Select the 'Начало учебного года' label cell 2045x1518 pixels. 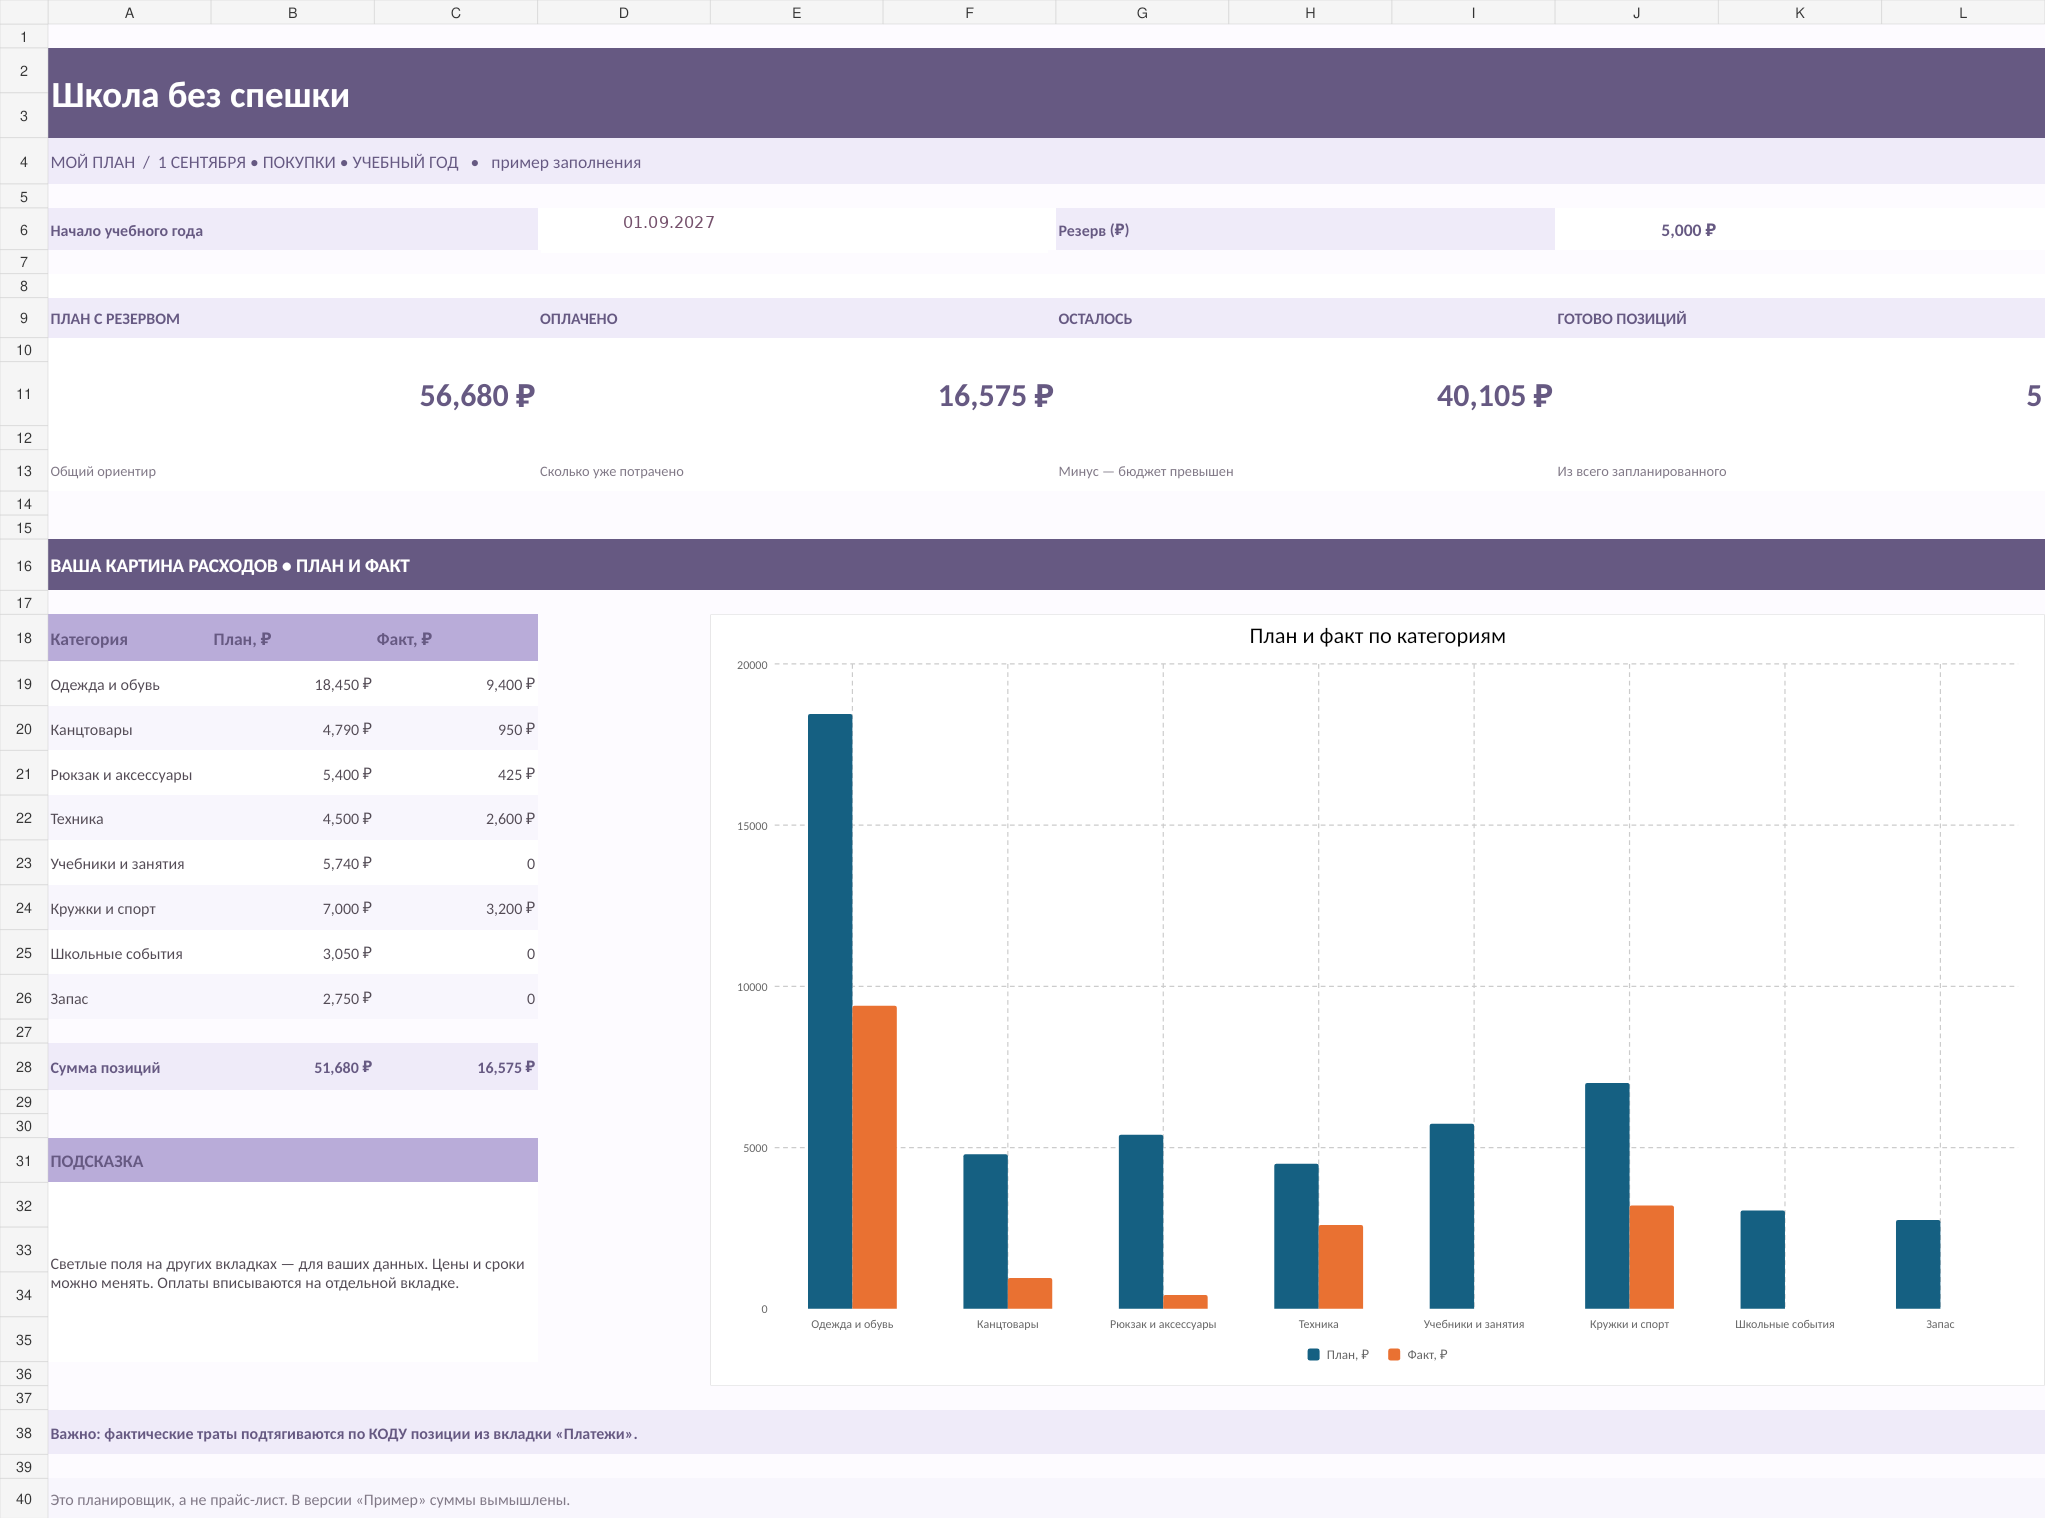click(x=292, y=230)
